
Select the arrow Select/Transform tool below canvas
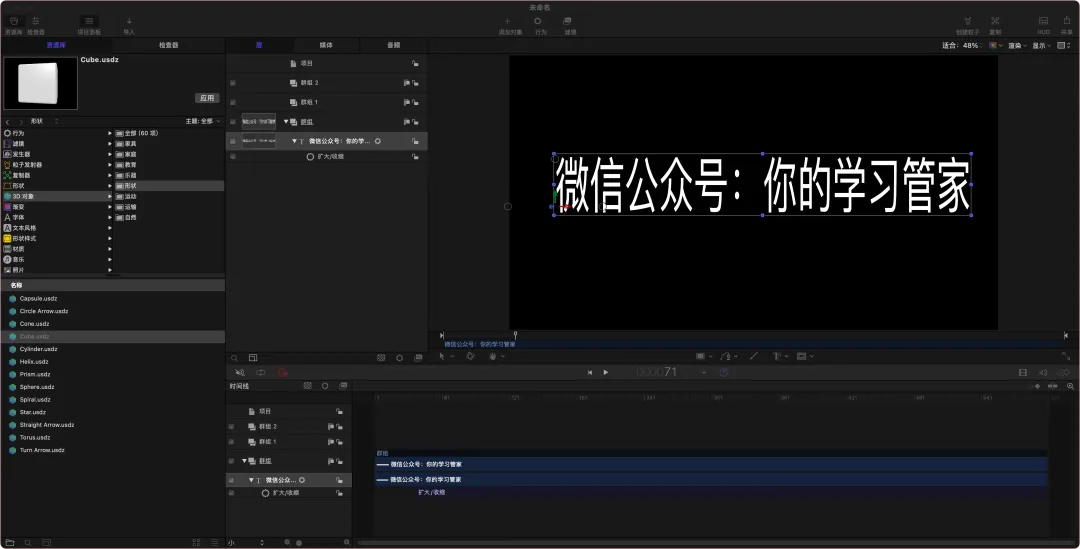pos(442,356)
